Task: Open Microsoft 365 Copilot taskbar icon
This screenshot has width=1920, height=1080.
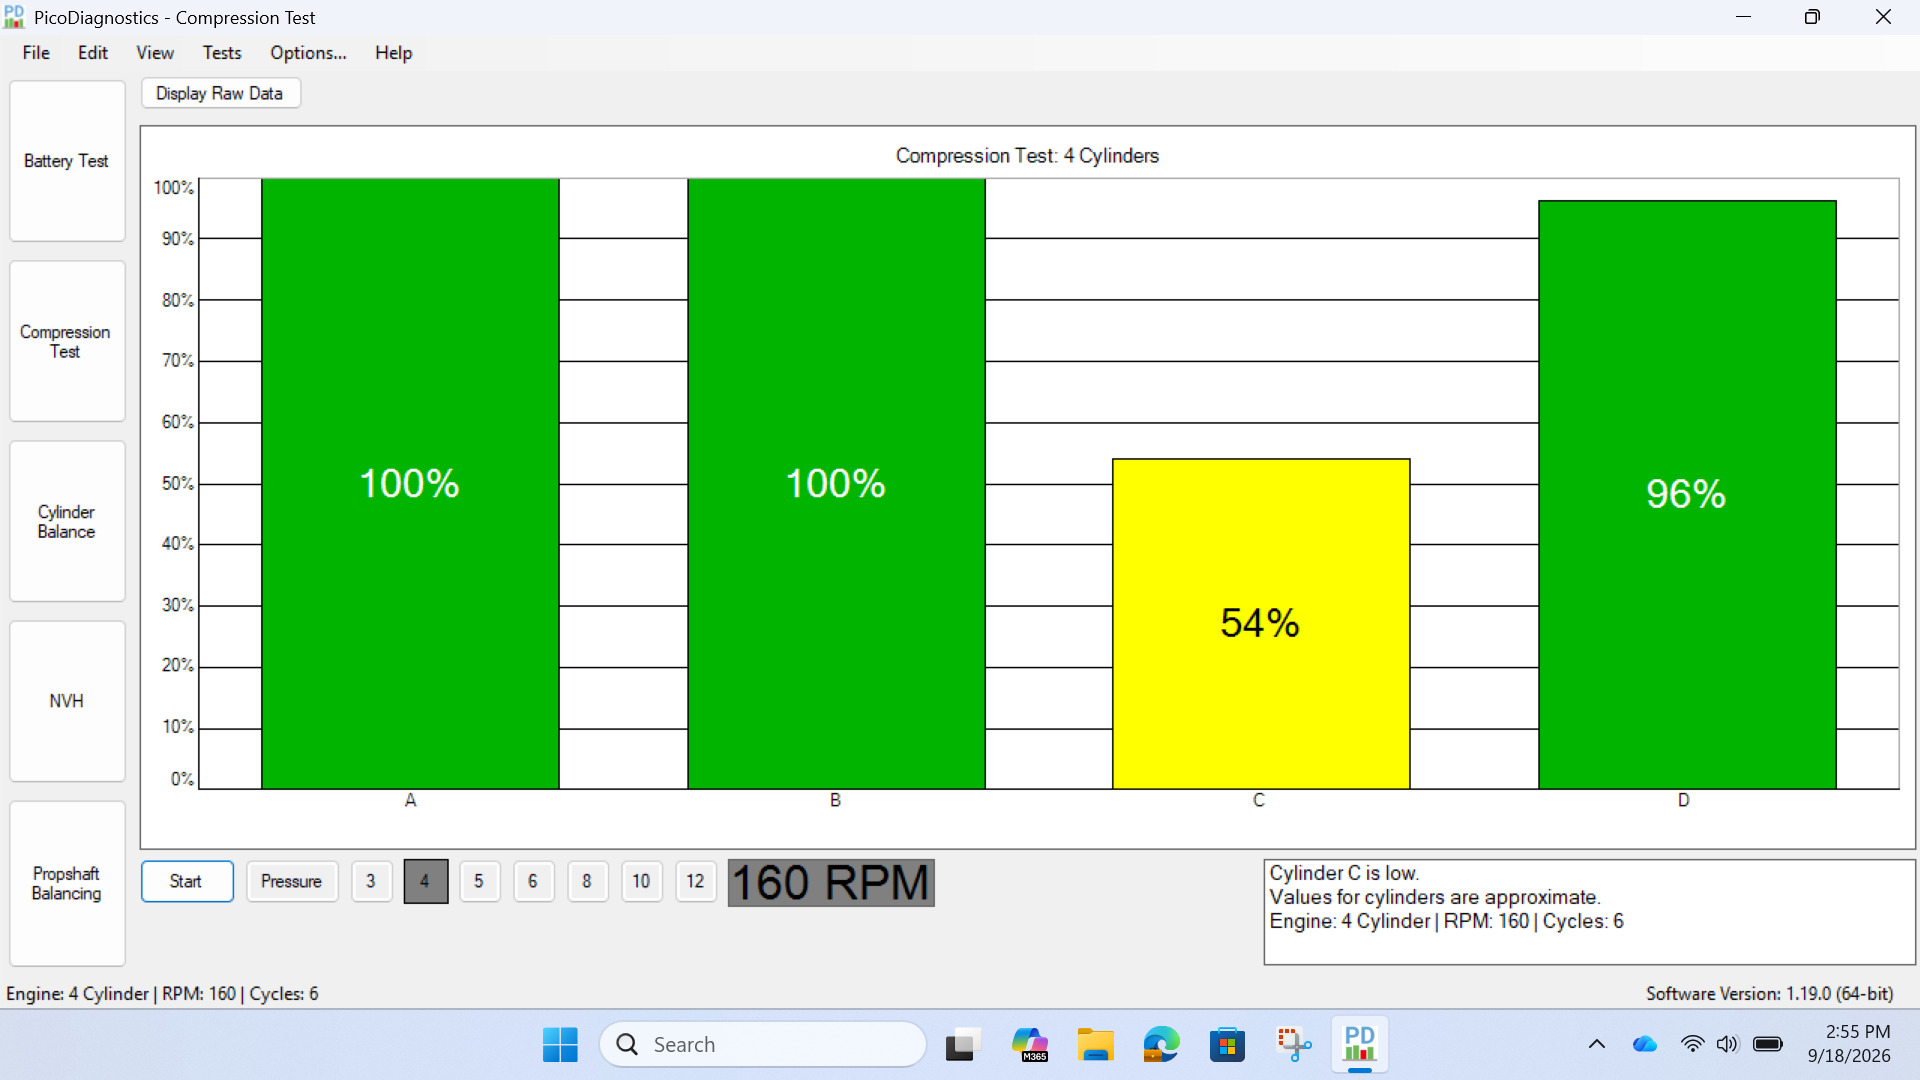Action: coord(1029,1045)
